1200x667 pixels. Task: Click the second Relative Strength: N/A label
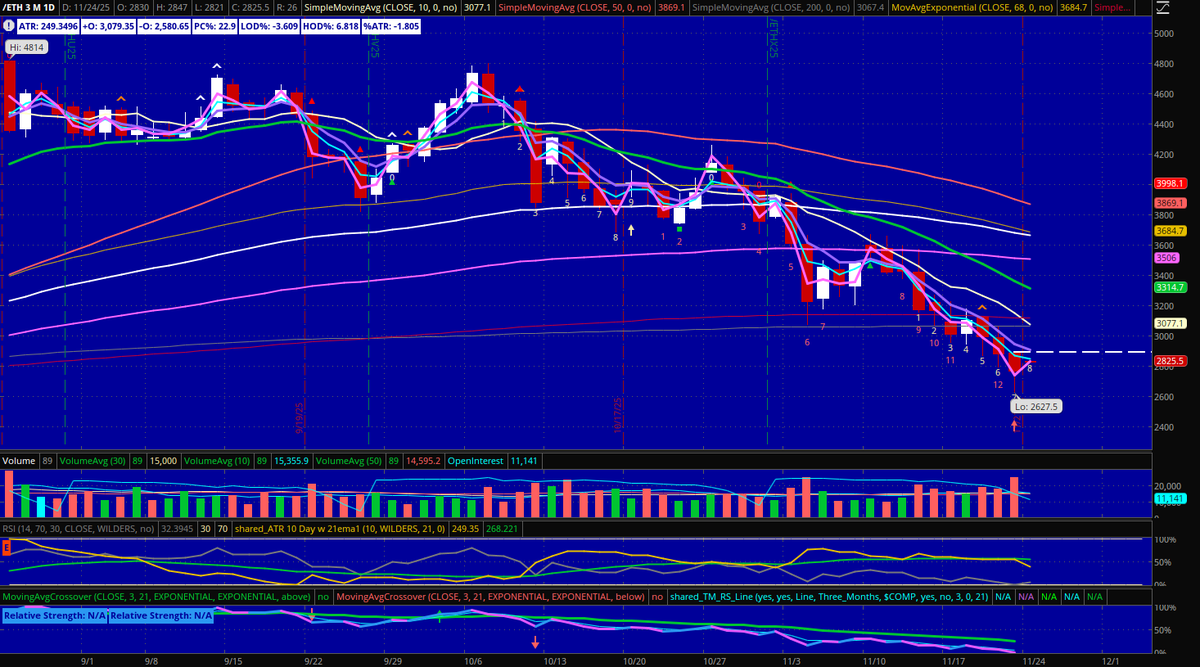tap(161, 615)
